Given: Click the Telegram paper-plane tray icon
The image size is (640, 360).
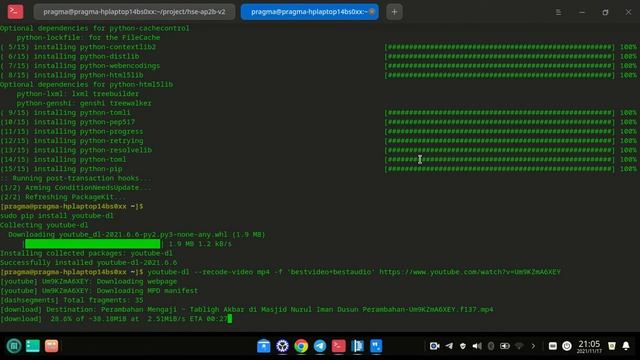Looking at the screenshot, I should click(x=449, y=346).
